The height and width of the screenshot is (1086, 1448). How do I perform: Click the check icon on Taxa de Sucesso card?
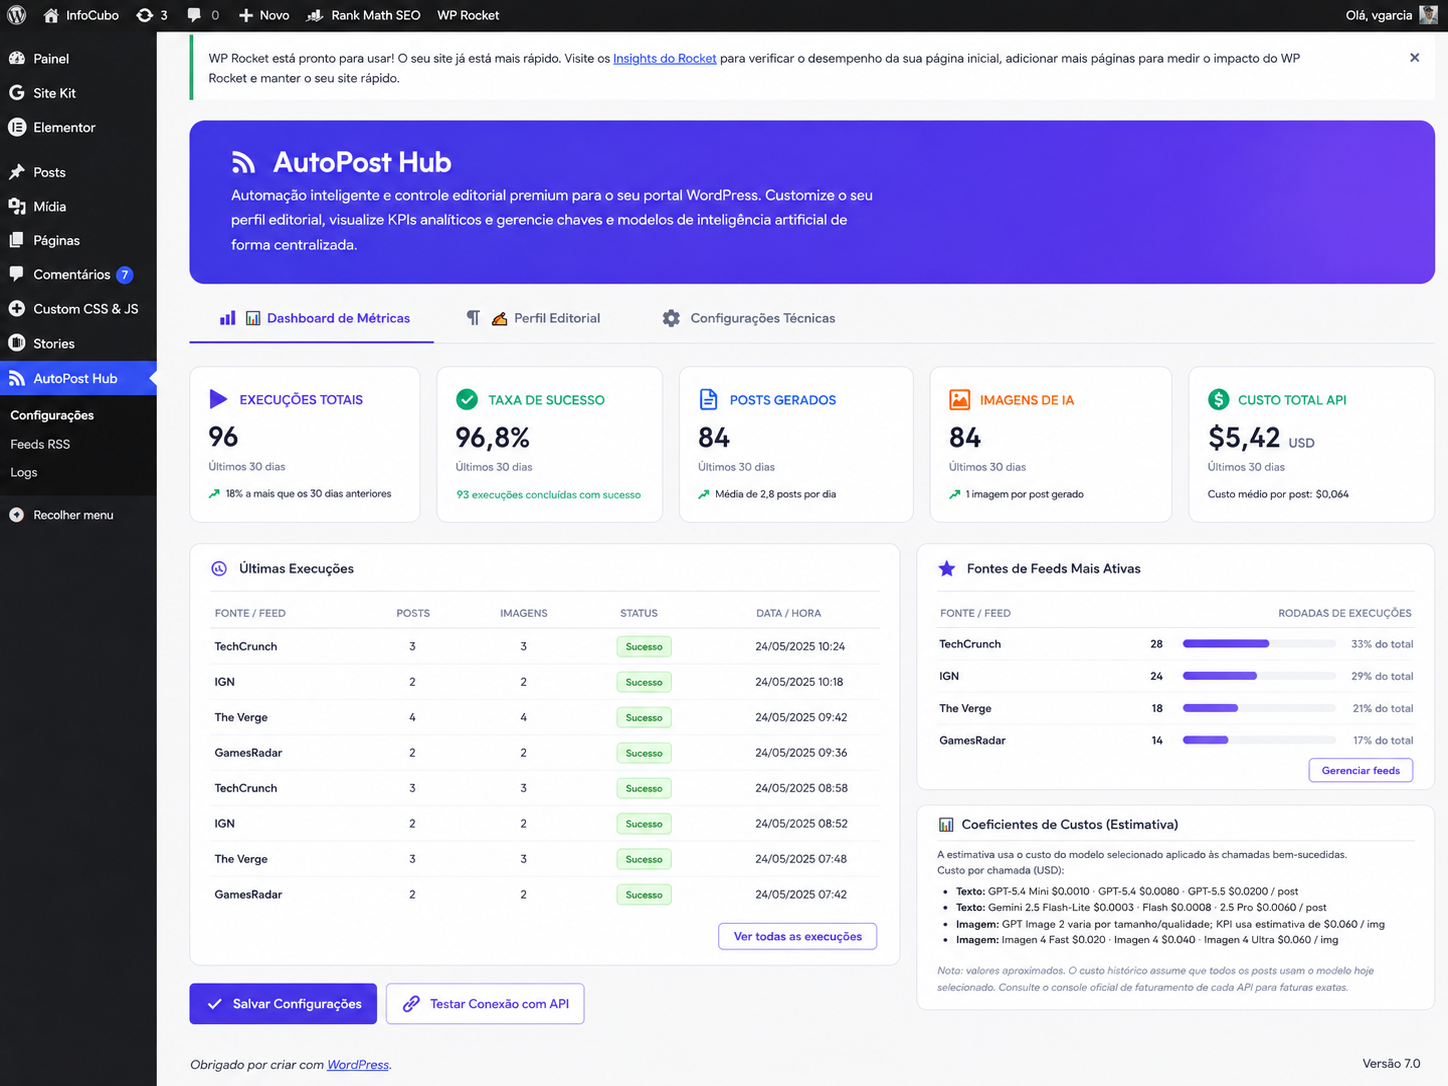tap(467, 399)
